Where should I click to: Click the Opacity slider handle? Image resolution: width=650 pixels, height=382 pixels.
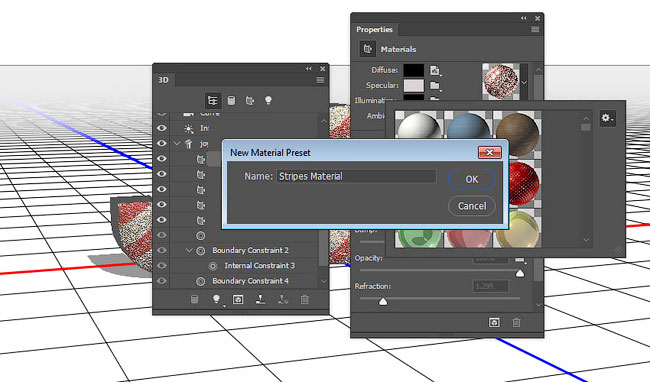coord(520,273)
